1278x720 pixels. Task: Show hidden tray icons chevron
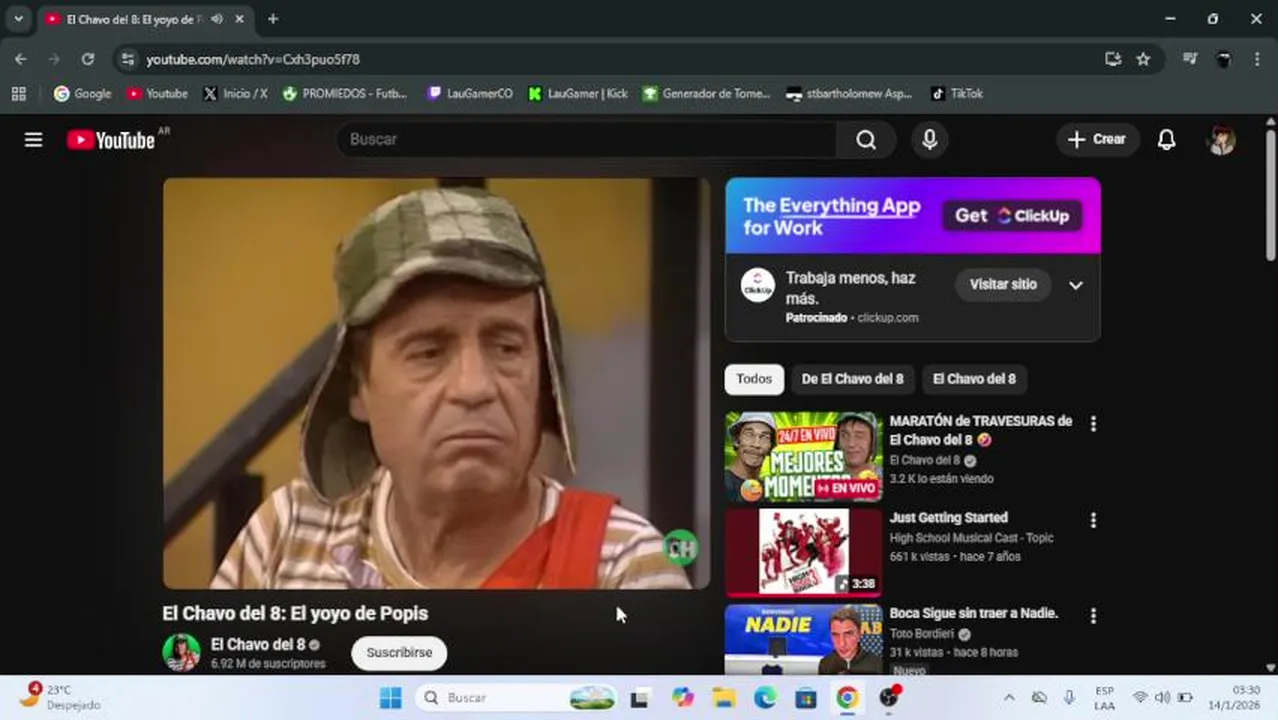tap(1009, 698)
